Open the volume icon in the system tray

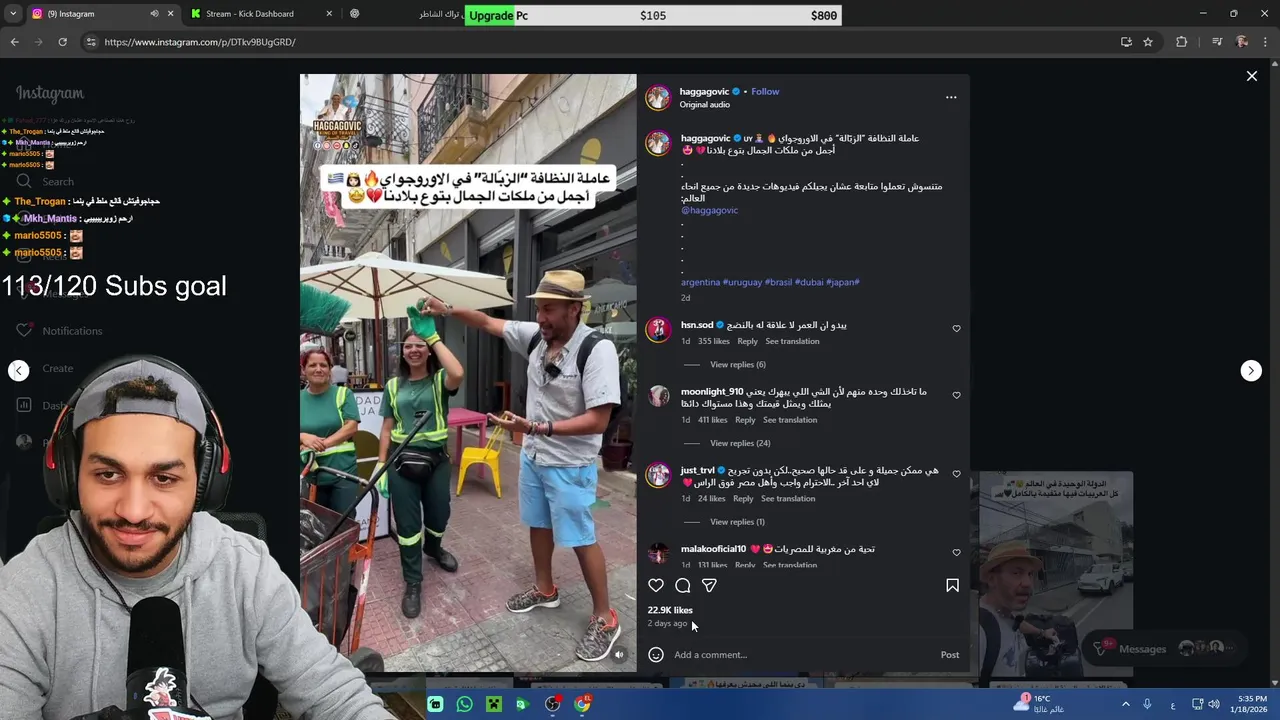1214,704
